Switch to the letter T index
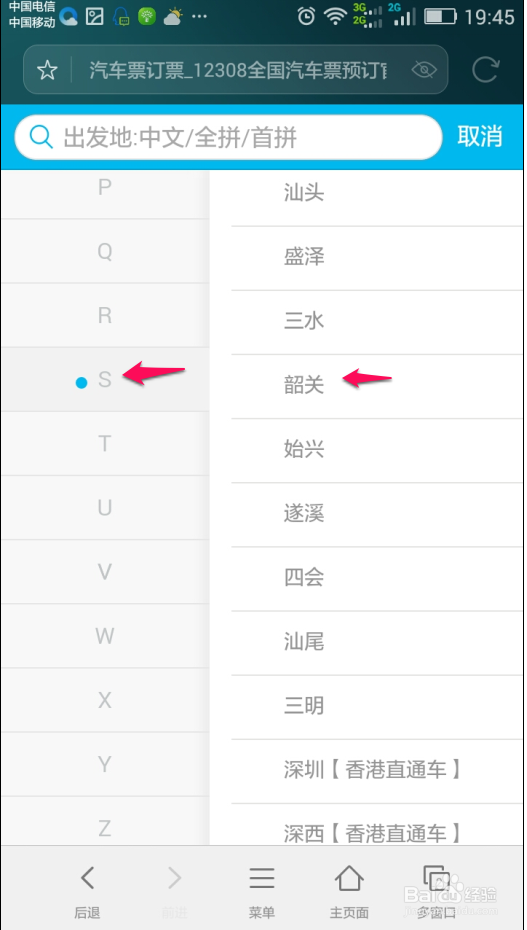The width and height of the screenshot is (527, 930). pos(105,444)
